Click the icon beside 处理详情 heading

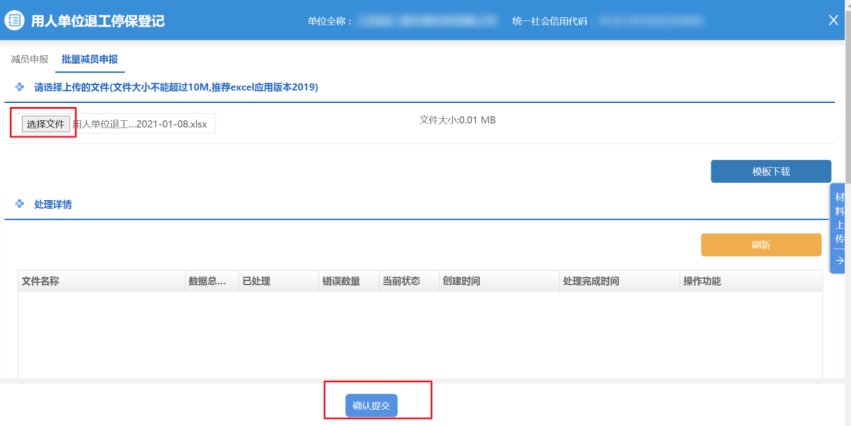pos(19,204)
